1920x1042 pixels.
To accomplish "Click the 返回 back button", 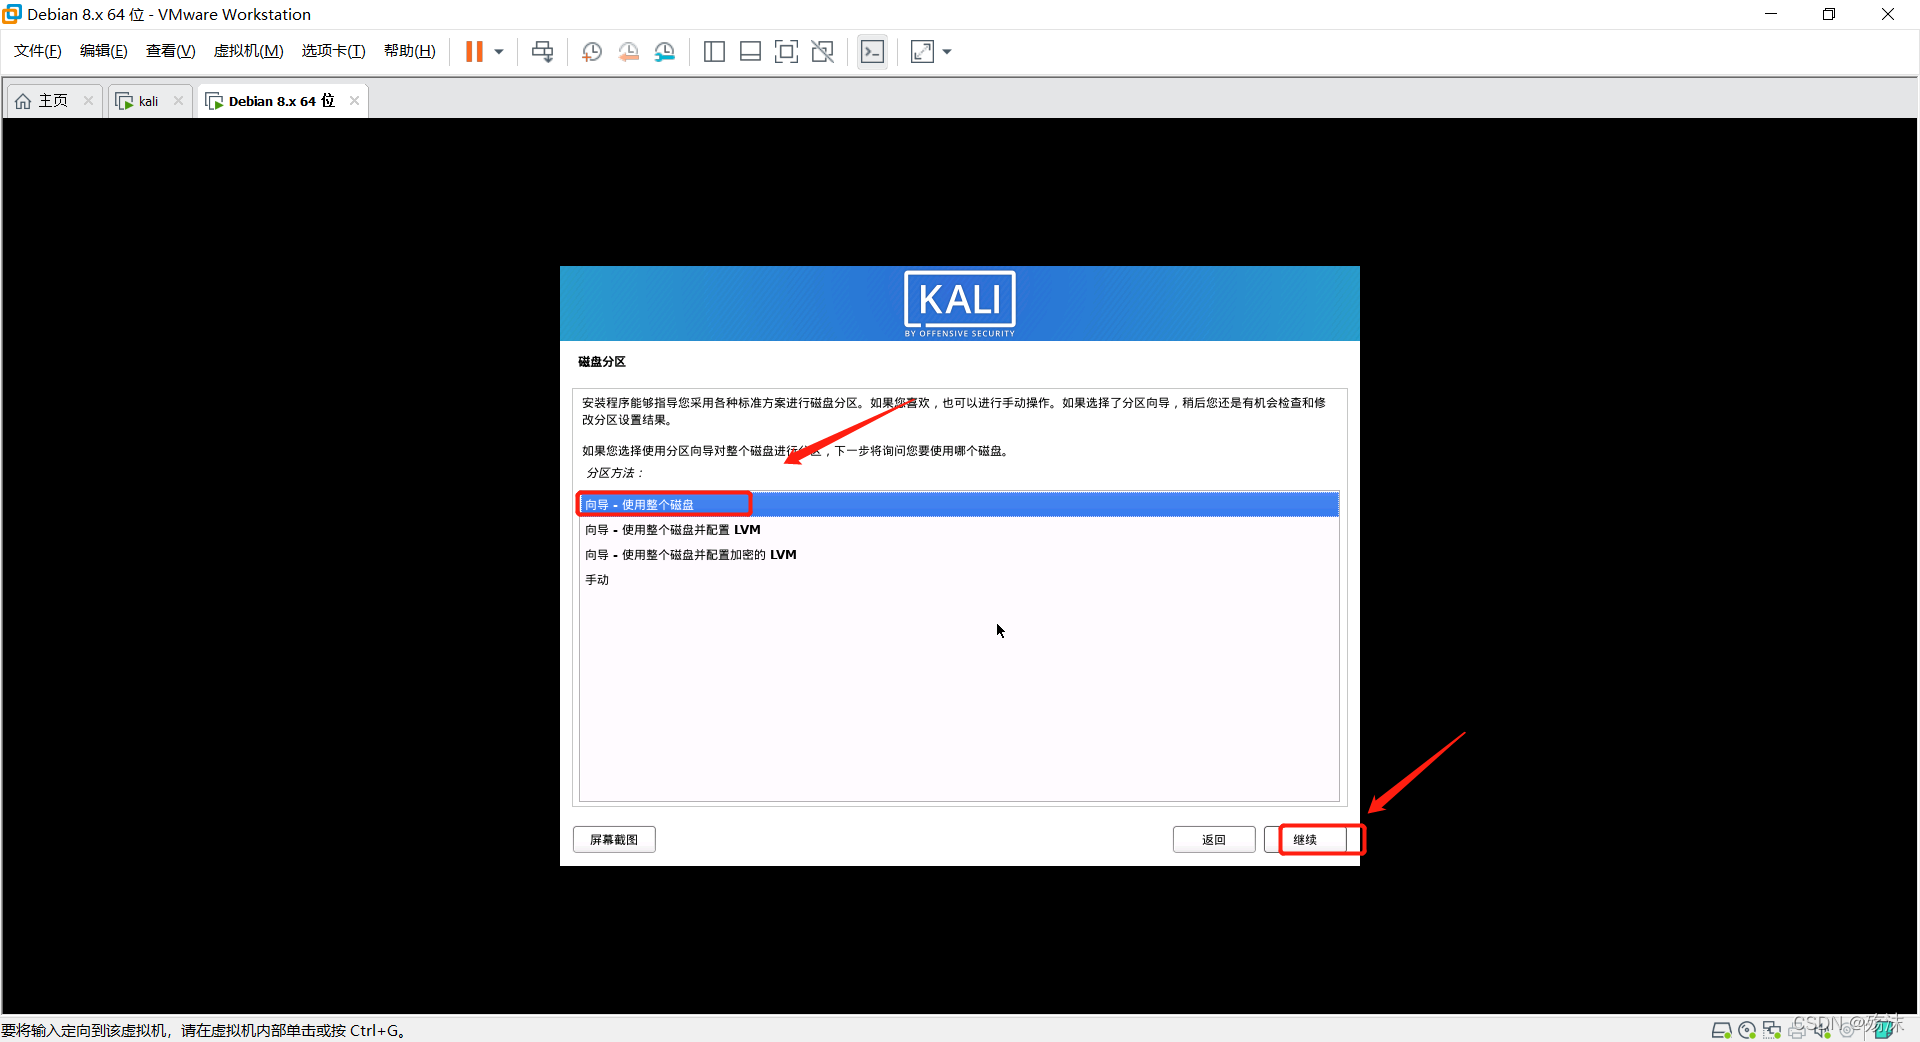I will click(x=1213, y=840).
